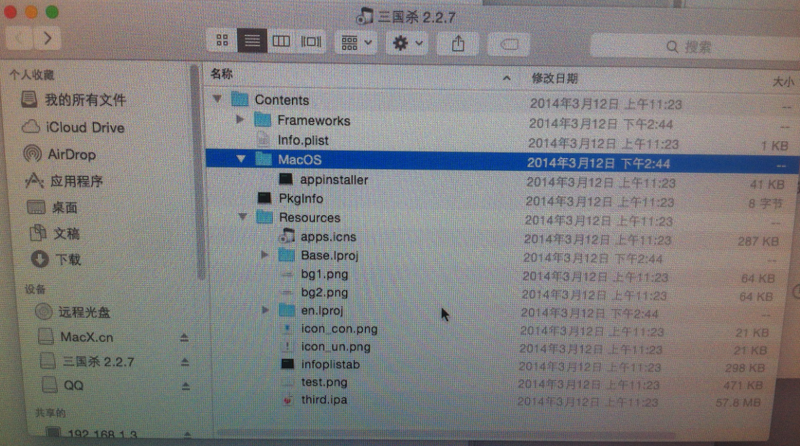Switch to column view in toolbar
Viewport: 800px width, 446px height.
tap(281, 41)
